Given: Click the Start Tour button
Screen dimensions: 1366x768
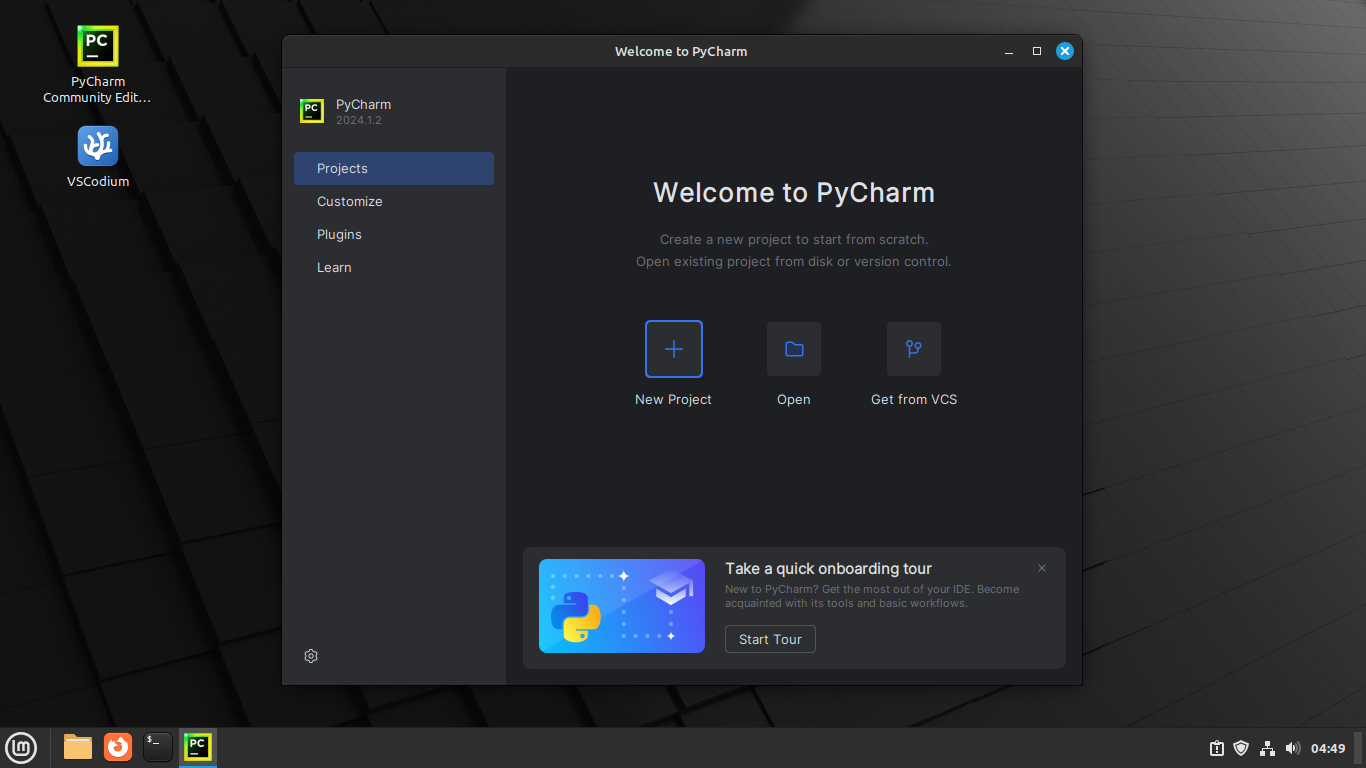Looking at the screenshot, I should (x=770, y=639).
